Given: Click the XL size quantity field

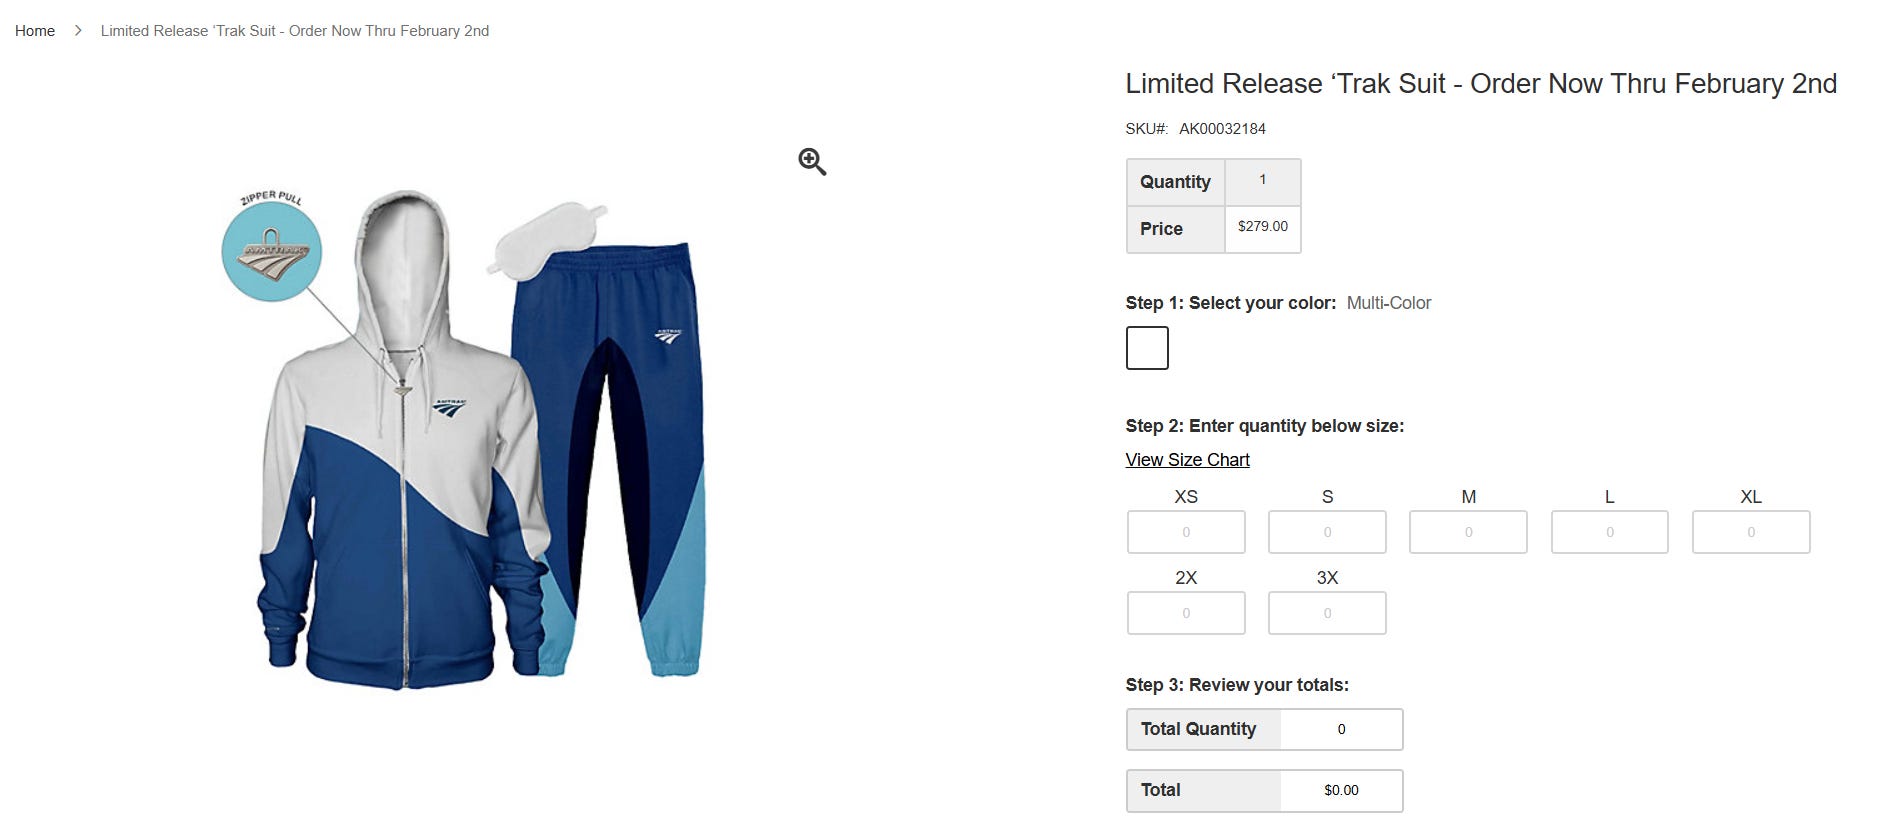Looking at the screenshot, I should click(1751, 532).
